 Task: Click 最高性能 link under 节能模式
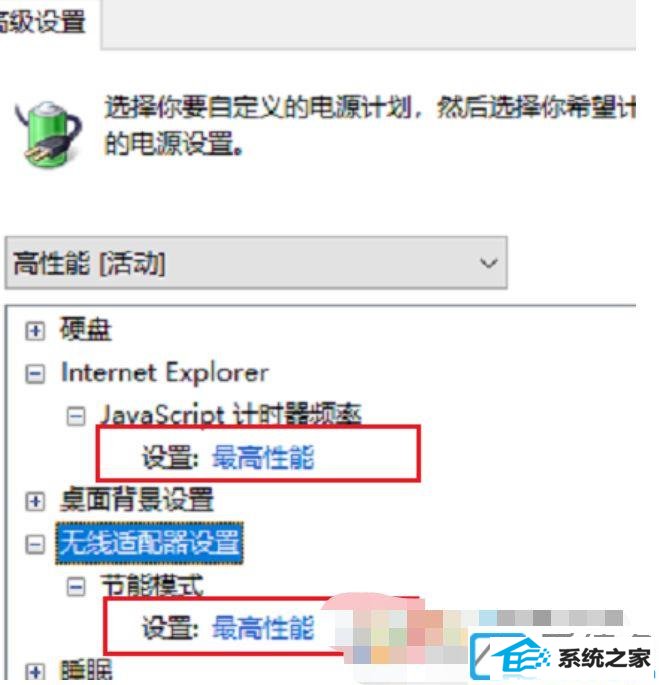263,628
